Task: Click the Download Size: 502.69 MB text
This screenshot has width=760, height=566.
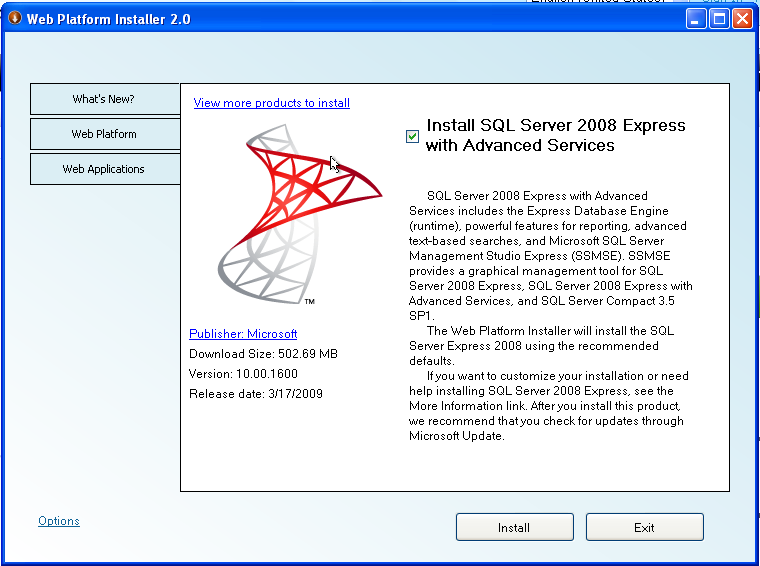Action: click(263, 354)
